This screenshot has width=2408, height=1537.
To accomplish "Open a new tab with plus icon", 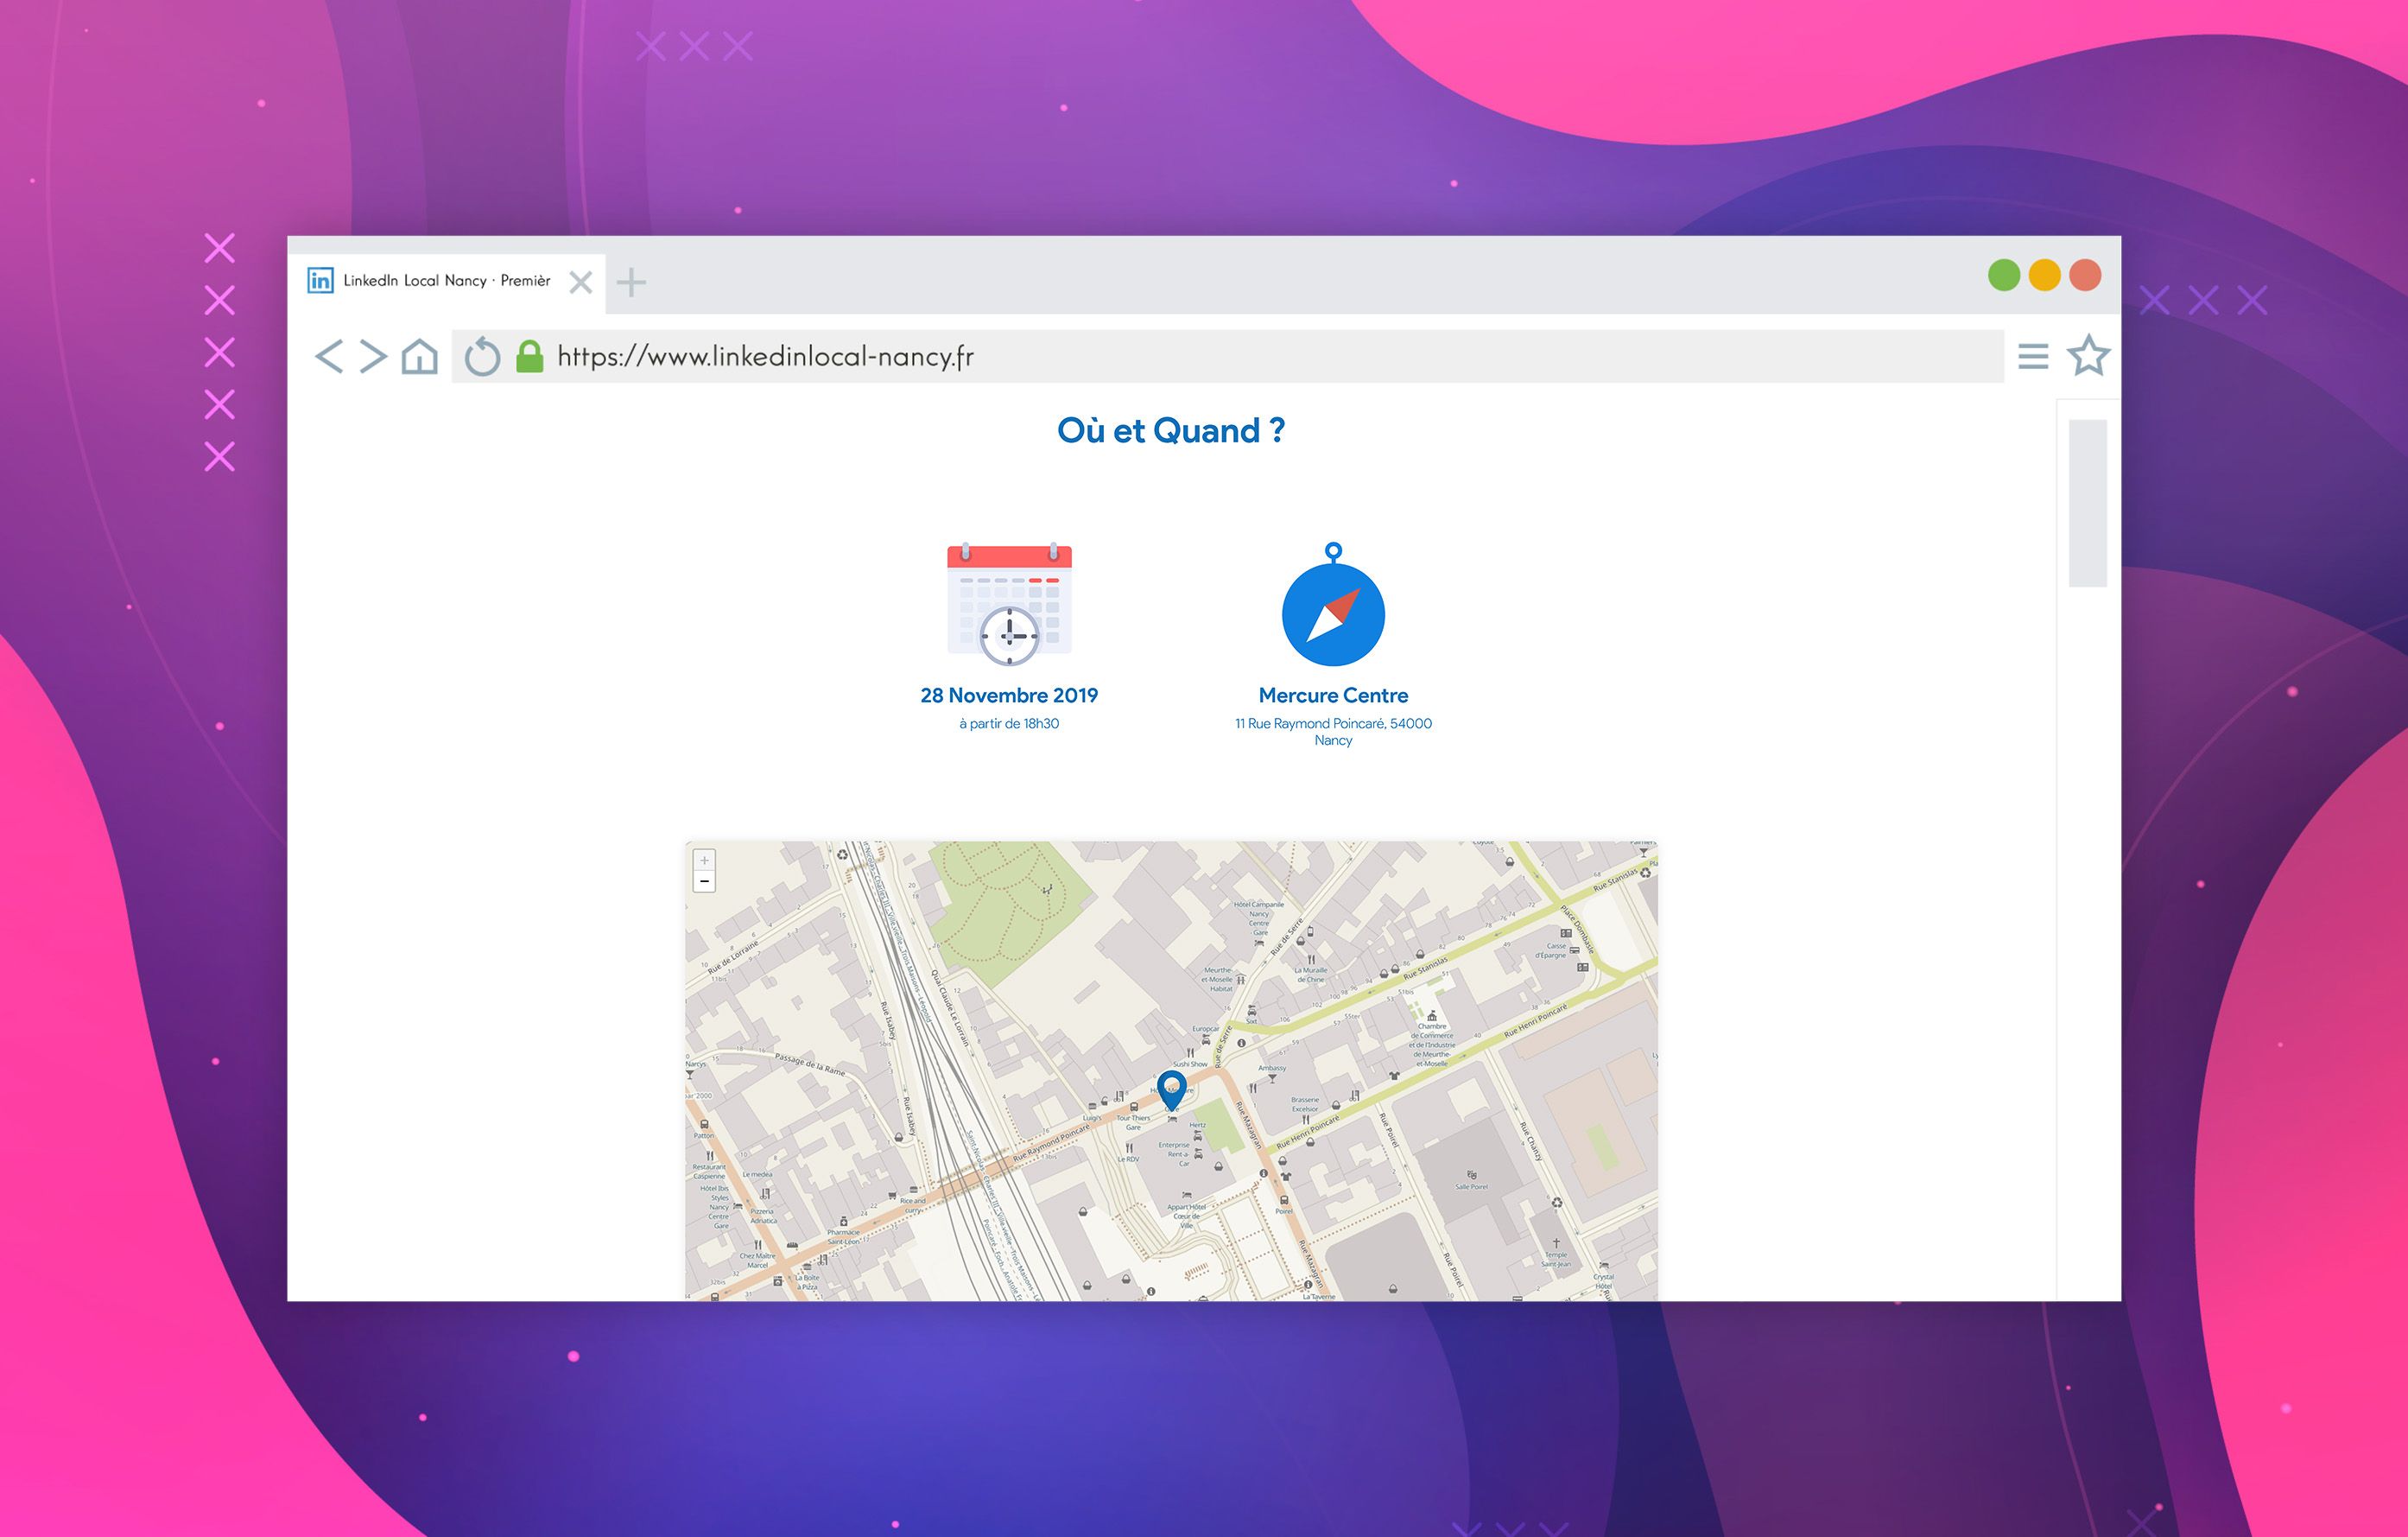I will tap(631, 282).
